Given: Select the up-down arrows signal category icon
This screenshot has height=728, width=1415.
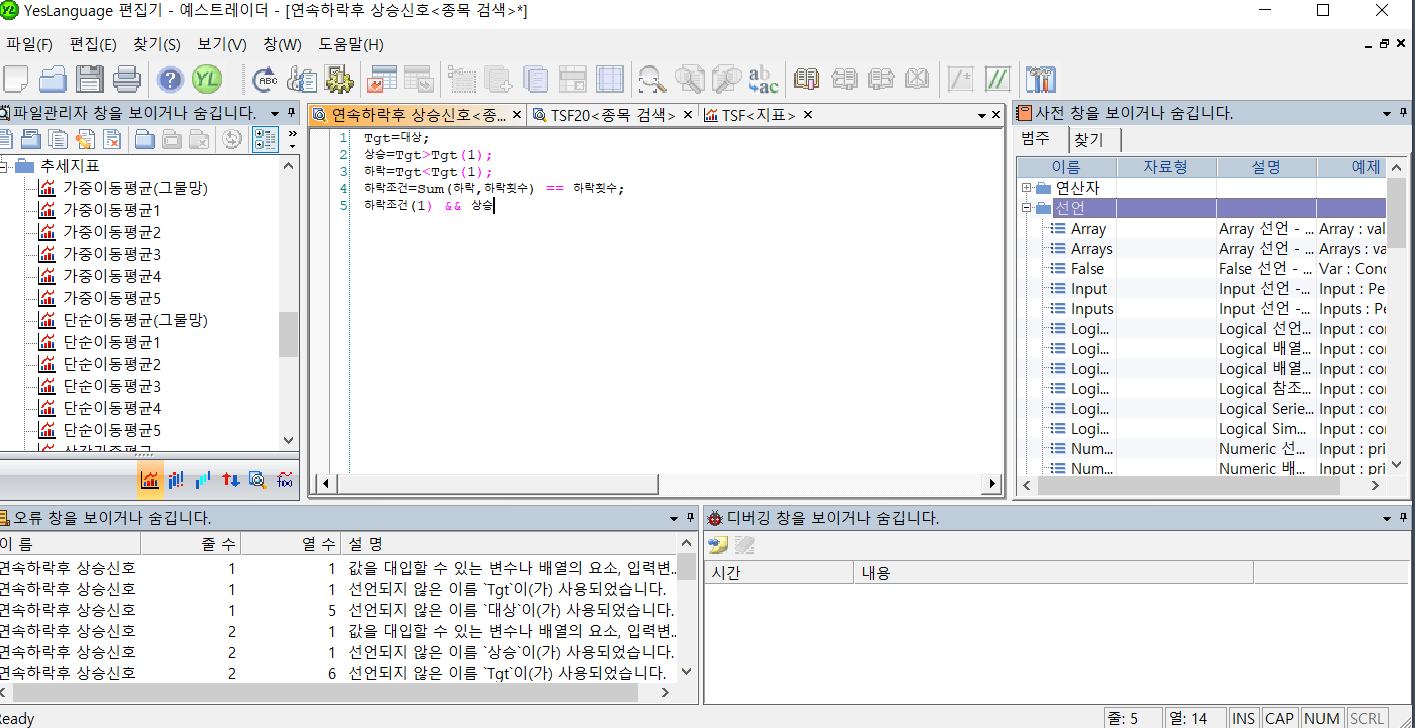Looking at the screenshot, I should 230,480.
